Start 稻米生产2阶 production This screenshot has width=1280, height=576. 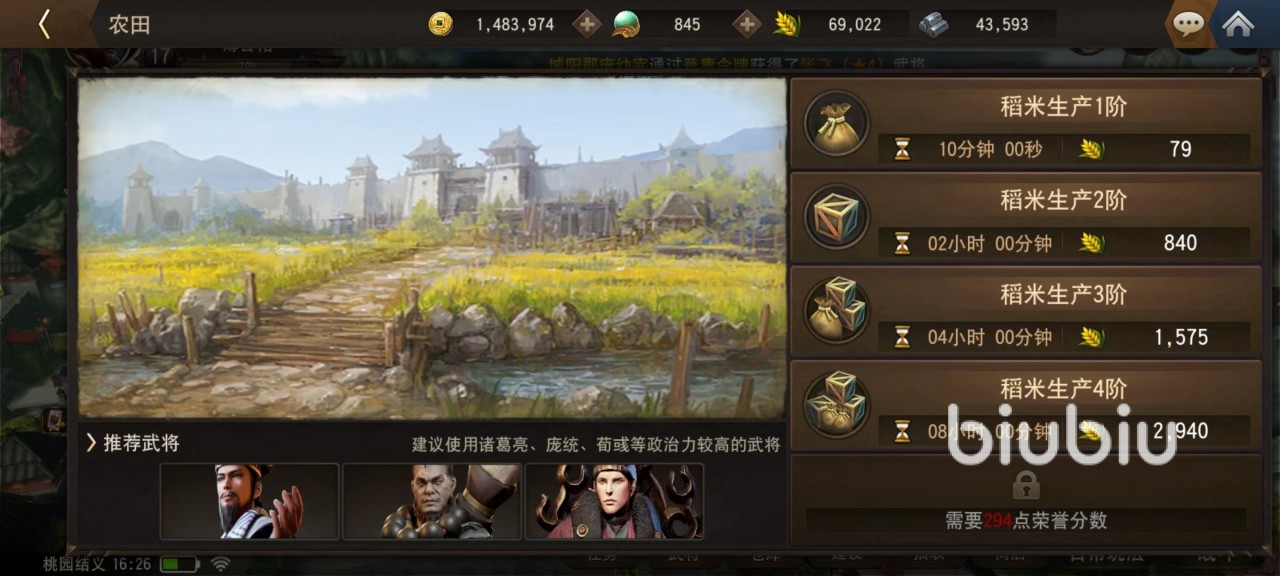click(x=1025, y=217)
